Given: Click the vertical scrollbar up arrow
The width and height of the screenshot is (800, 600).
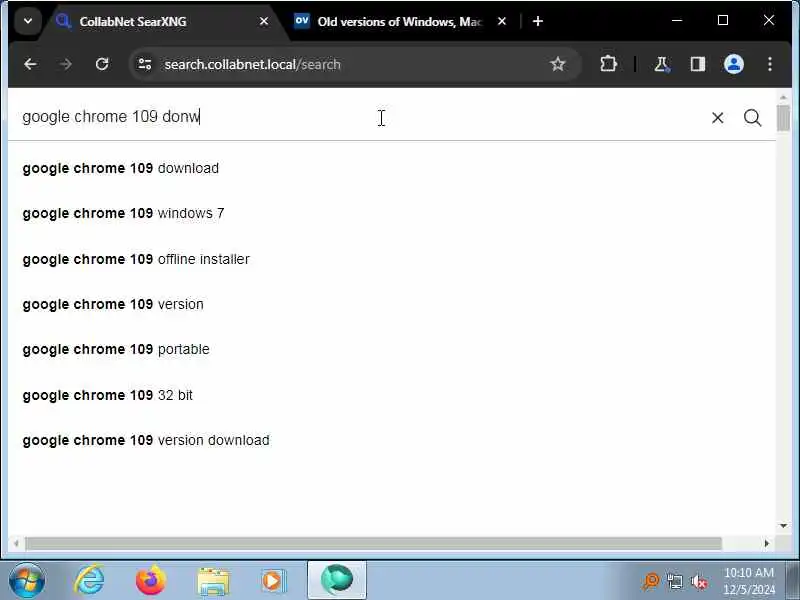Looking at the screenshot, I should click(784, 96).
